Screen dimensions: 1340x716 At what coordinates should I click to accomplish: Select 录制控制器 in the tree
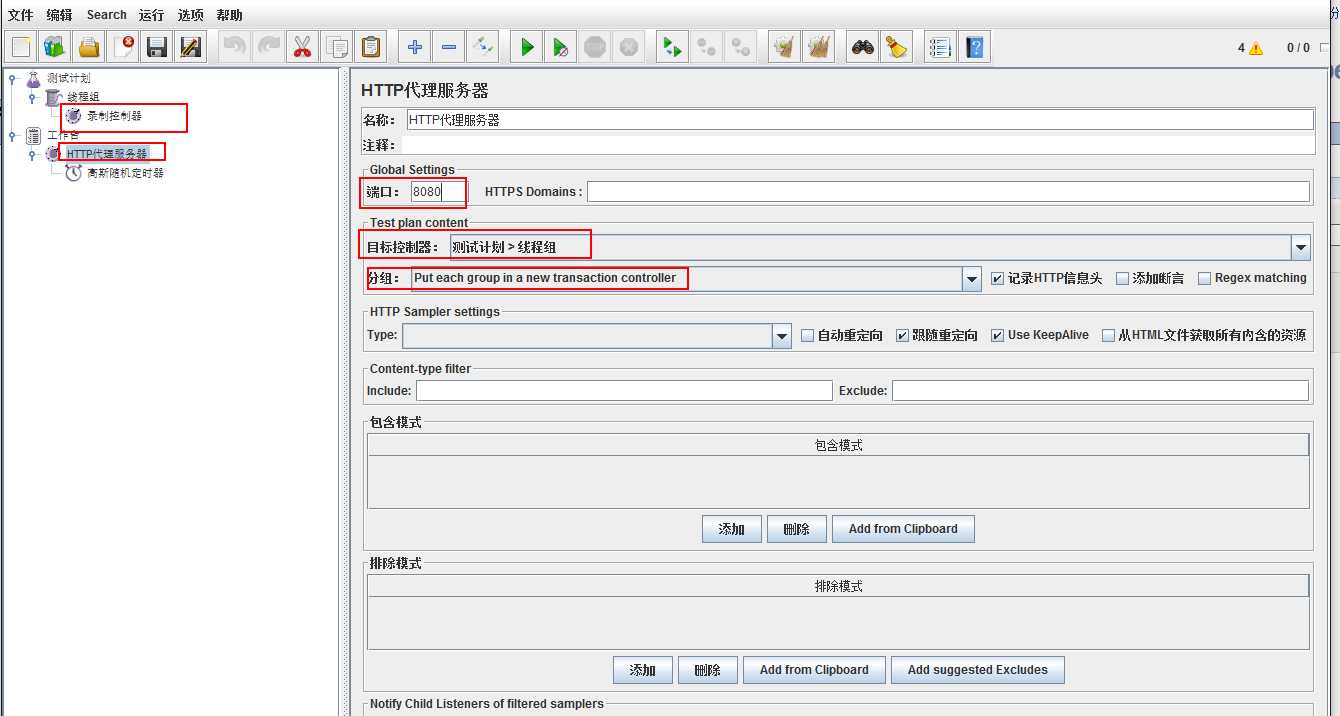pyautogui.click(x=114, y=116)
